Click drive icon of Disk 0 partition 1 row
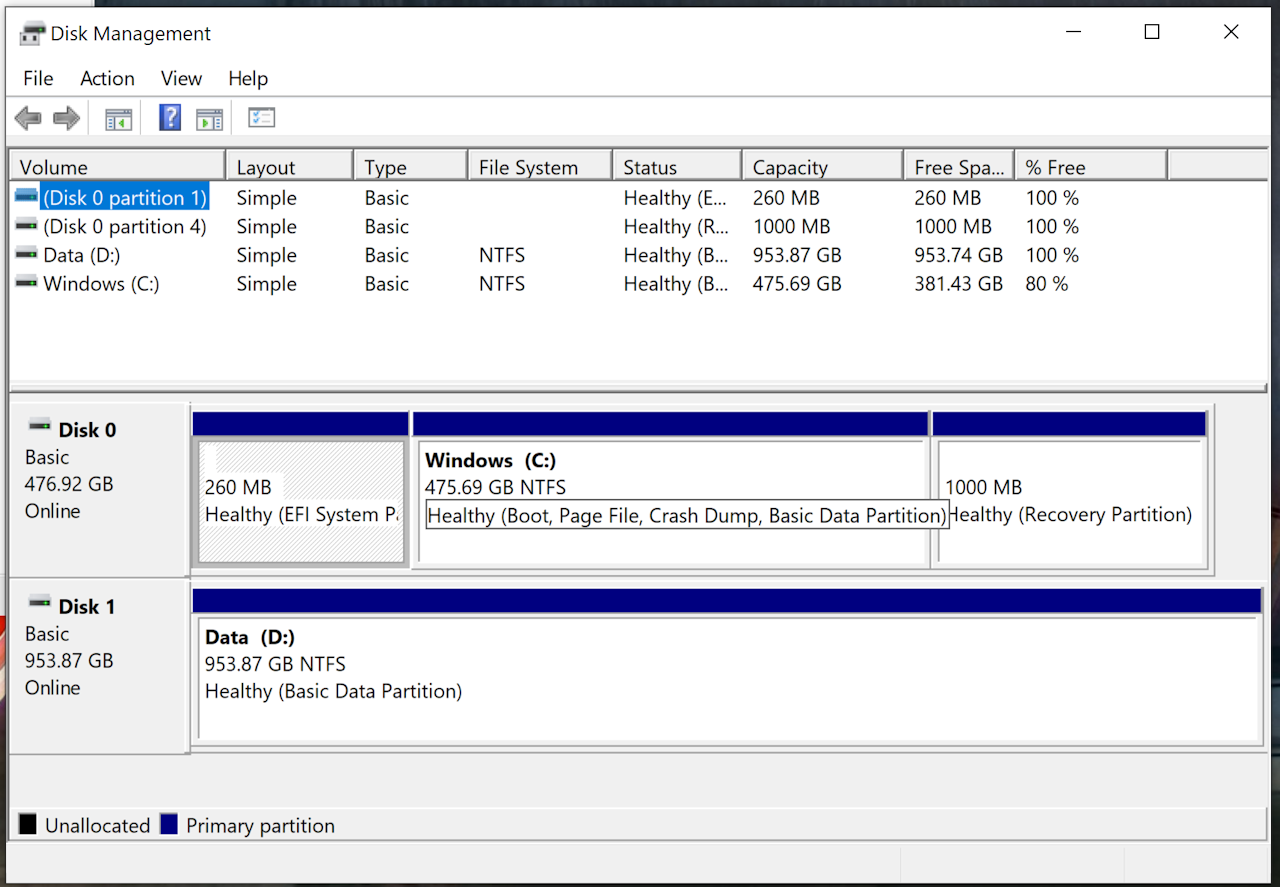This screenshot has width=1280, height=887. (27, 197)
